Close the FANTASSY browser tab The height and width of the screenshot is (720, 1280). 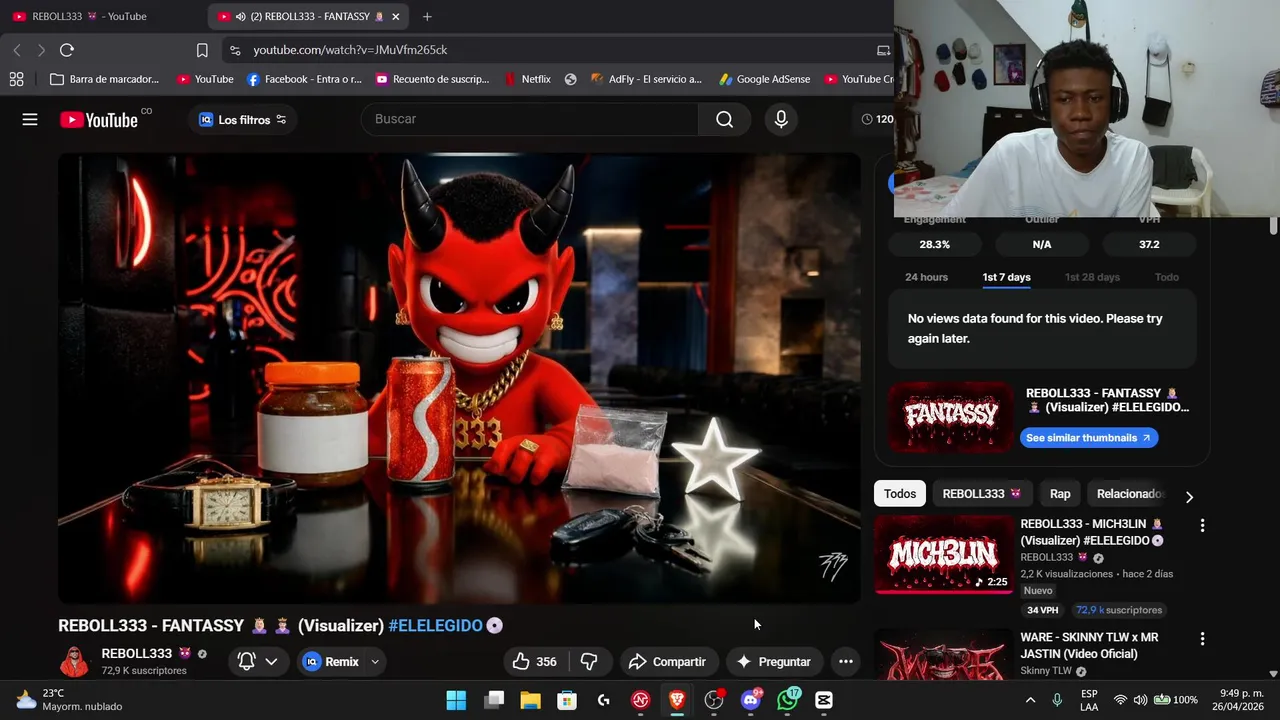pyautogui.click(x=396, y=17)
